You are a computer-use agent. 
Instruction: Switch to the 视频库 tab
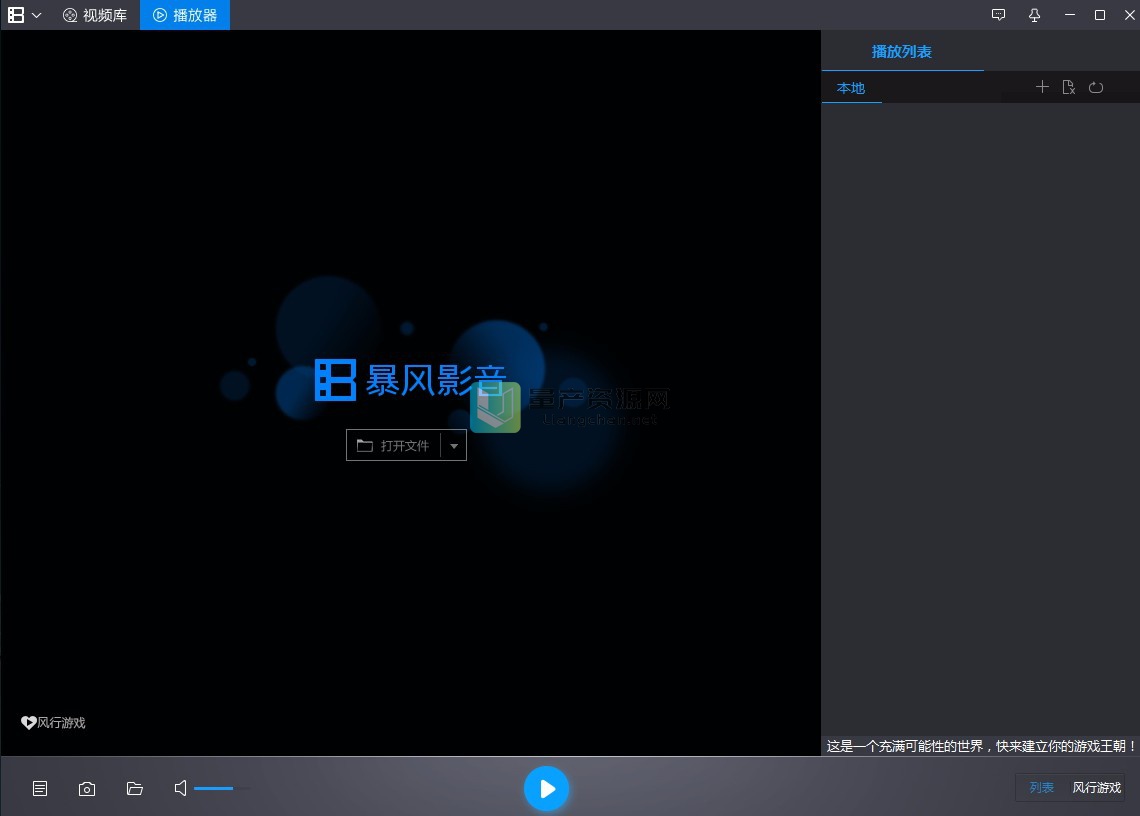click(x=95, y=15)
